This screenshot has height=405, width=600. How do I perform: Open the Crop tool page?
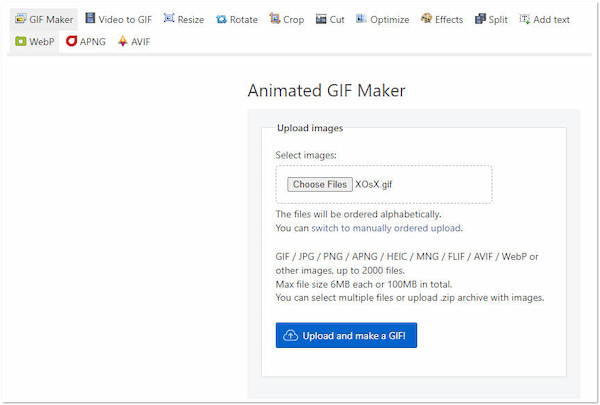coord(293,20)
